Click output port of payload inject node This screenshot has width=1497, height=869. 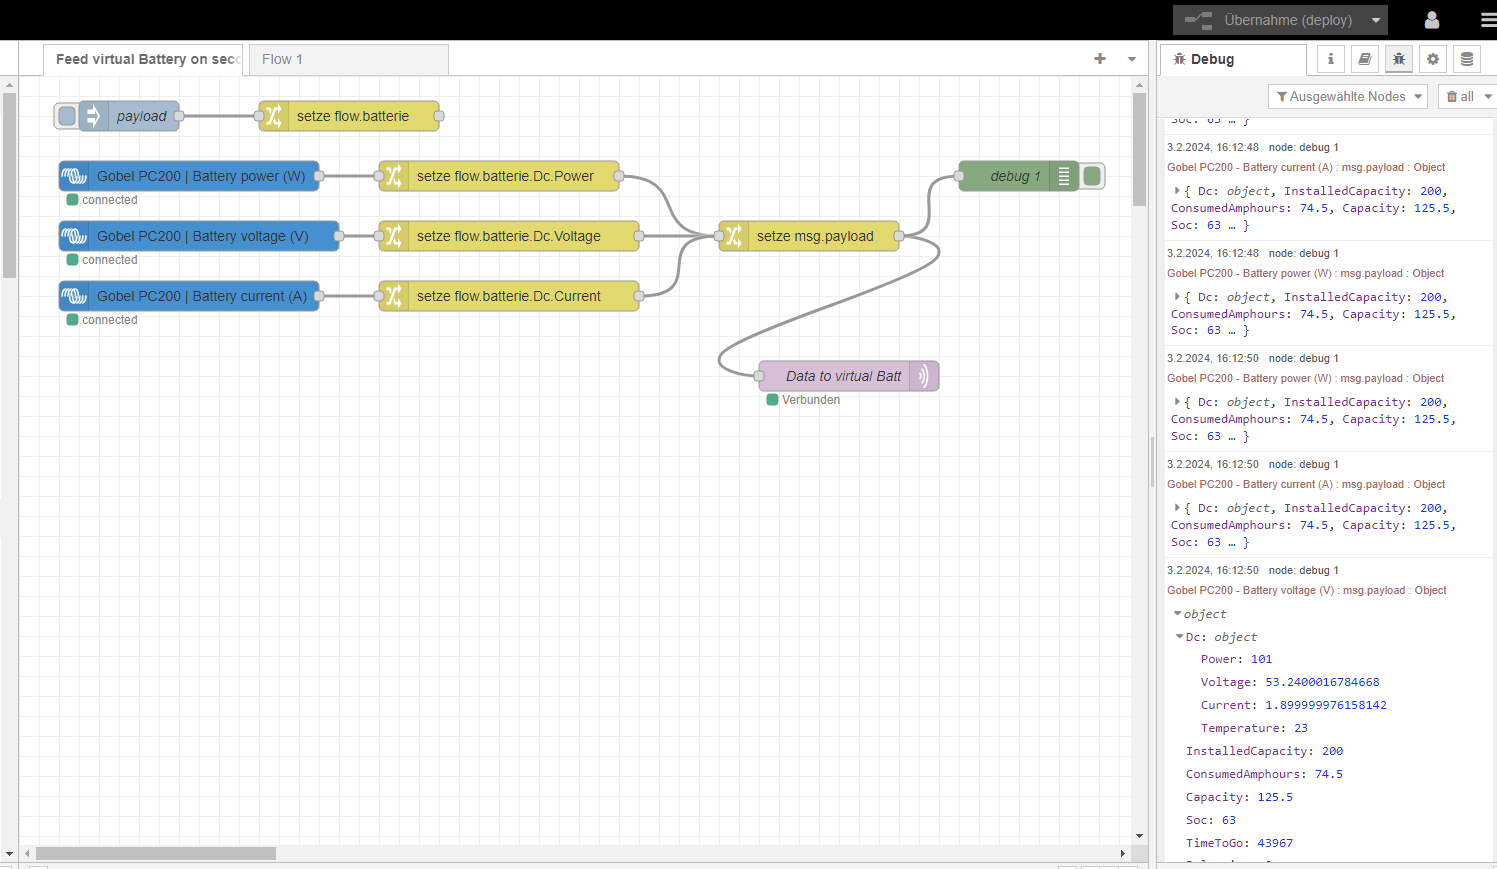click(179, 116)
